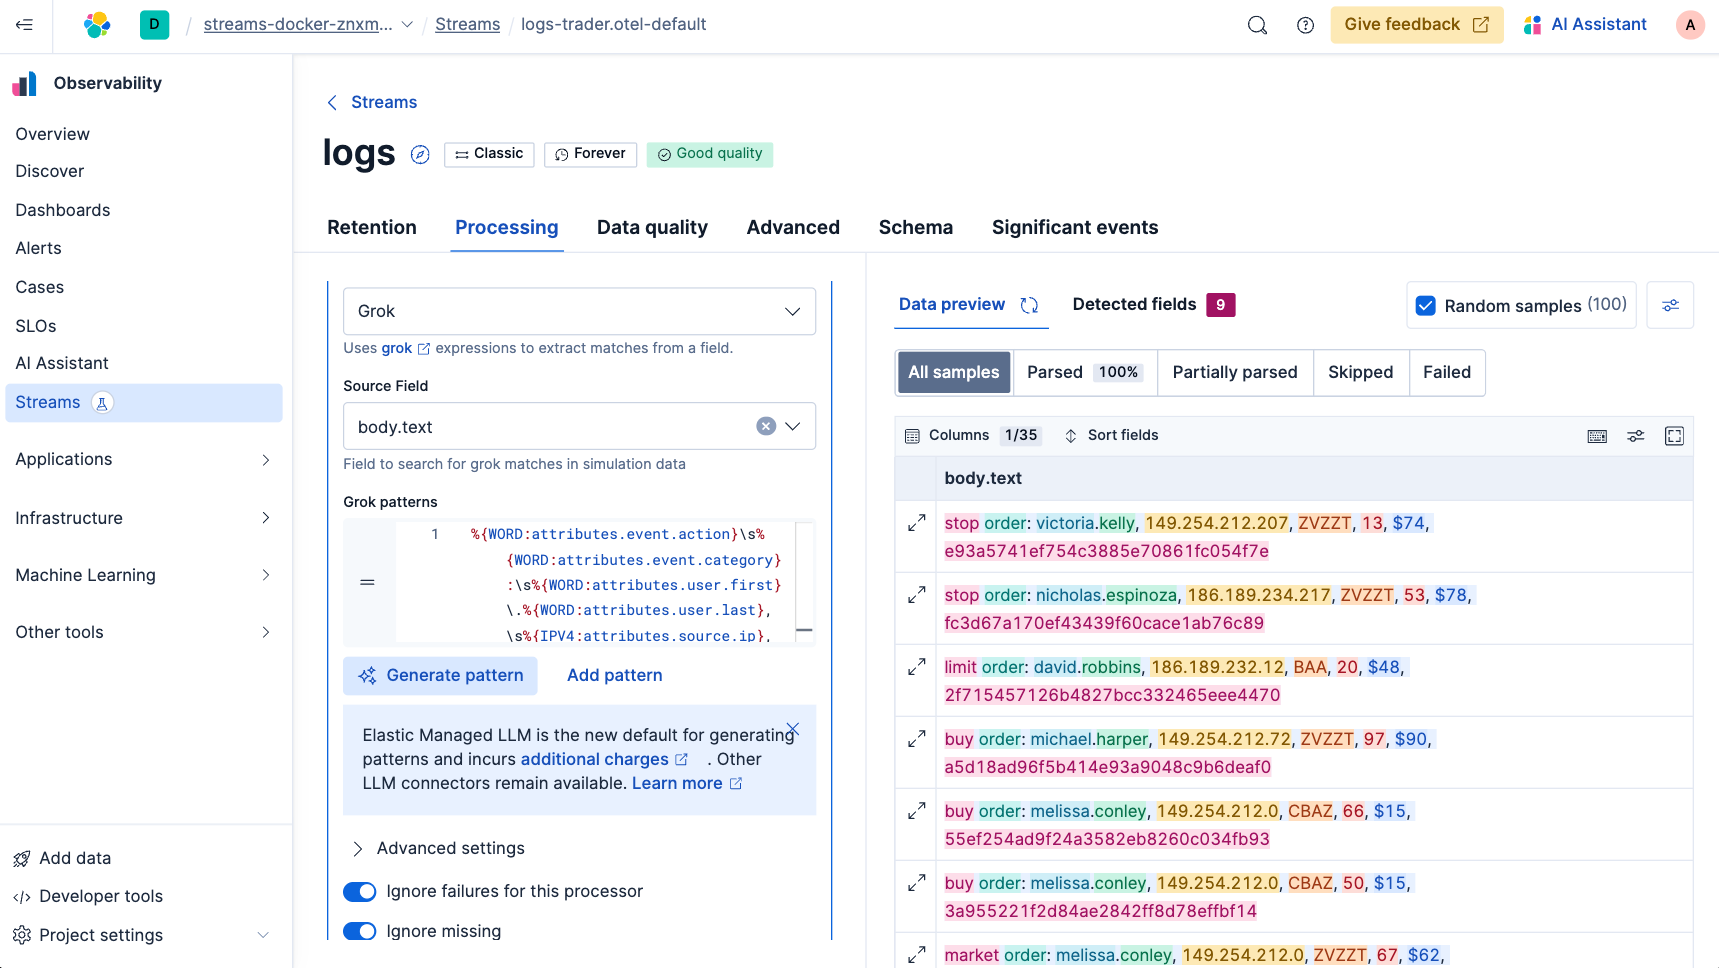Open the Grok processor type dropdown
This screenshot has width=1719, height=968.
pos(579,312)
